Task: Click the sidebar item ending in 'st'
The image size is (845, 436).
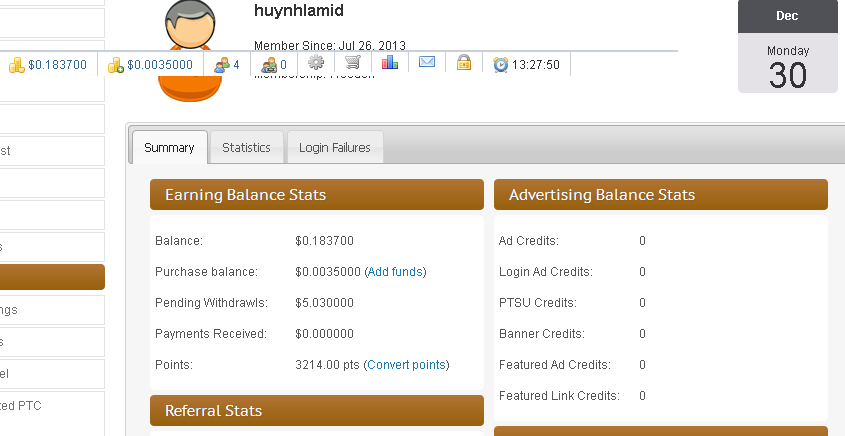Action: pyautogui.click(x=52, y=151)
